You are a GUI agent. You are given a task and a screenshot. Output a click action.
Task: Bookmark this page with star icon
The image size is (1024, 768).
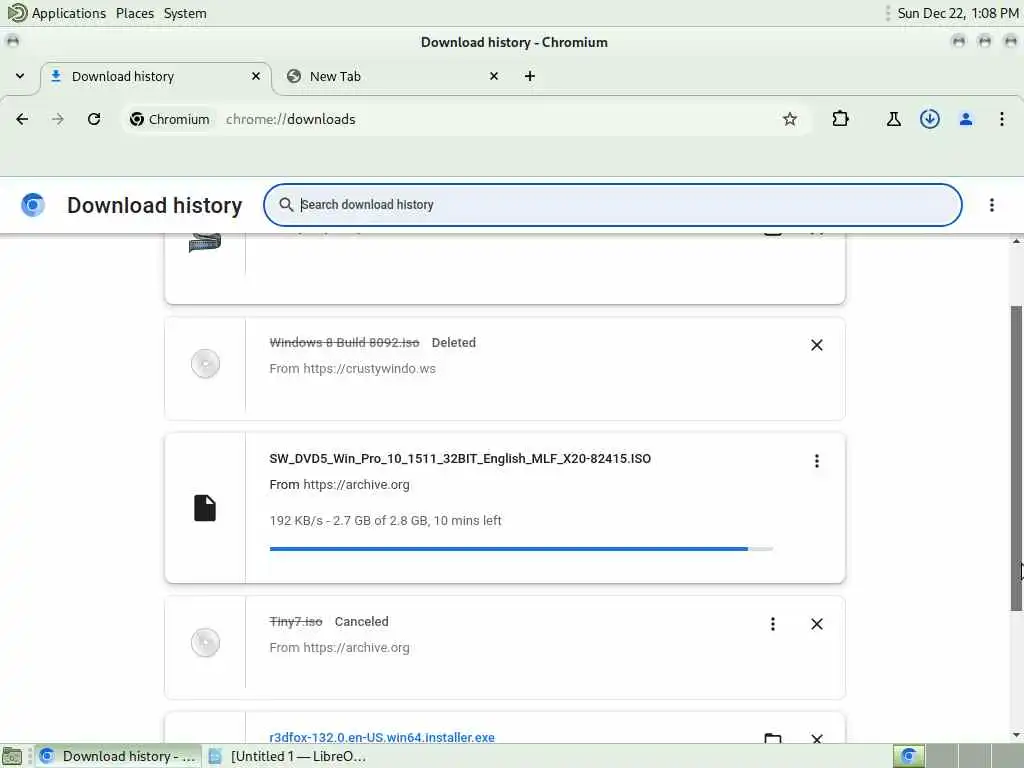pos(790,119)
